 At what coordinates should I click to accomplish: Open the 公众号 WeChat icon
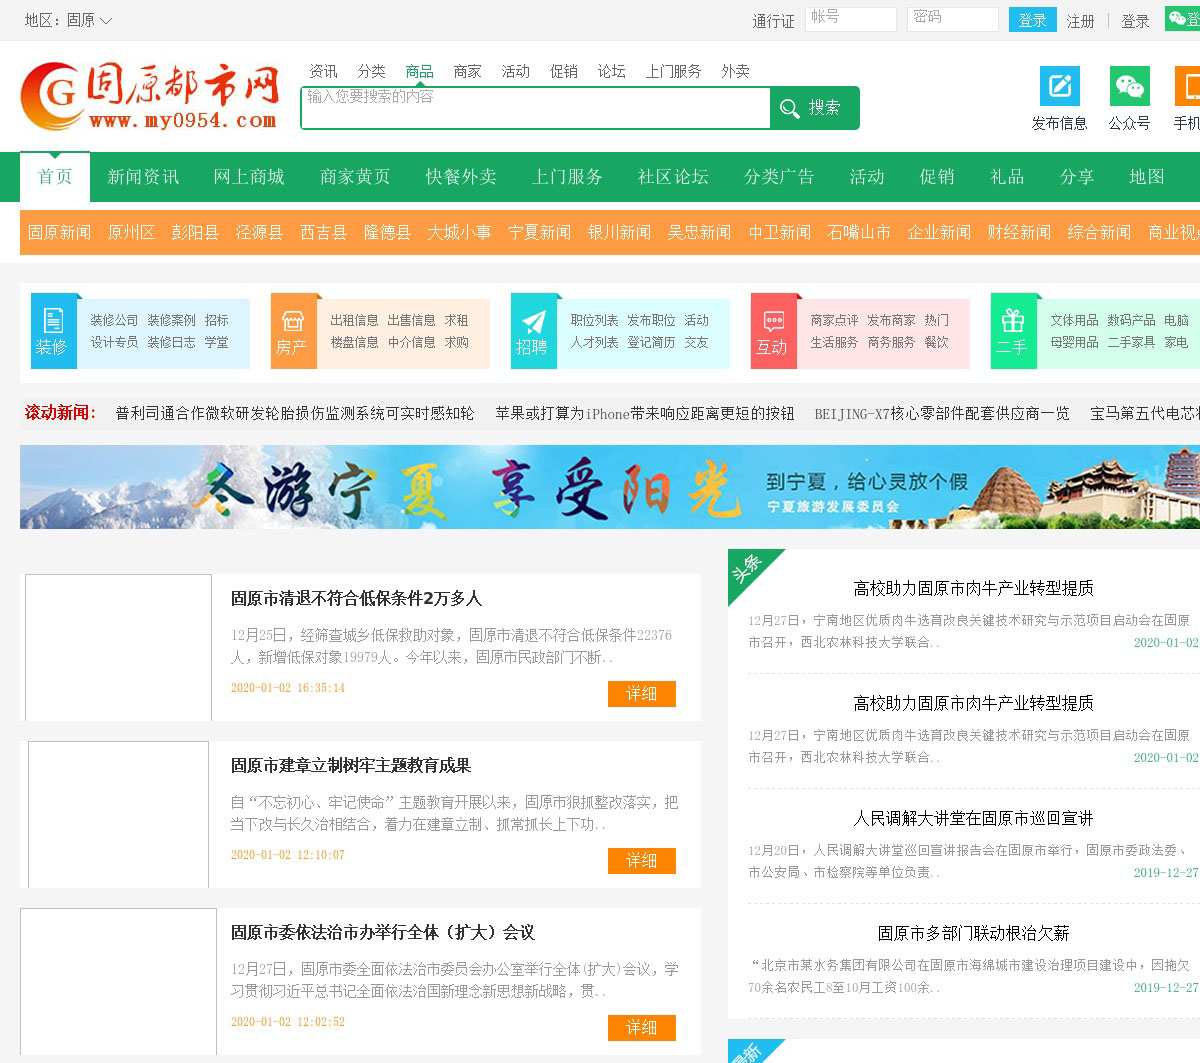coord(1129,87)
